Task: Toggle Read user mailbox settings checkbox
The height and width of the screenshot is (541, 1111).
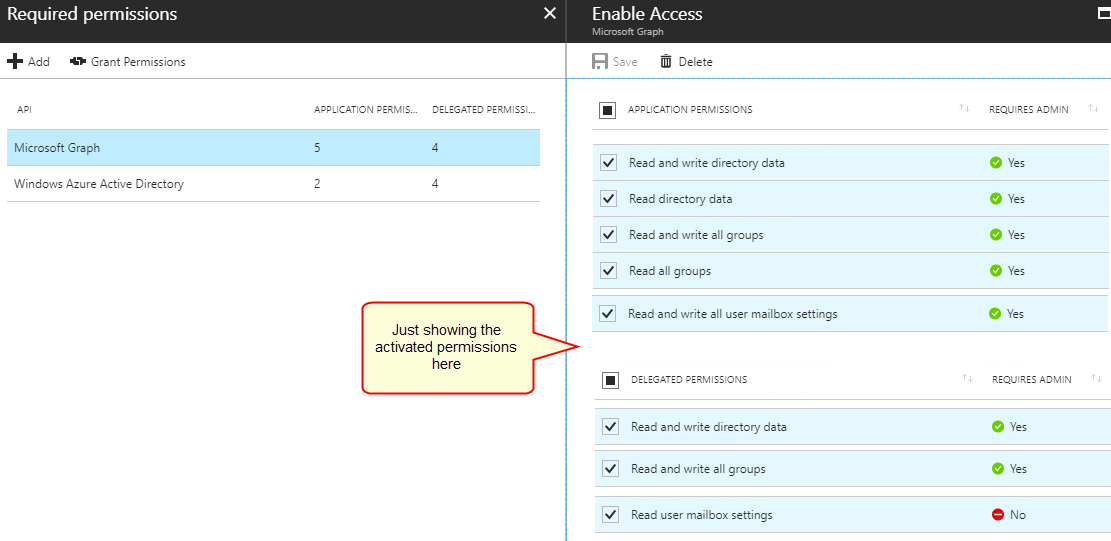Action: click(x=611, y=515)
